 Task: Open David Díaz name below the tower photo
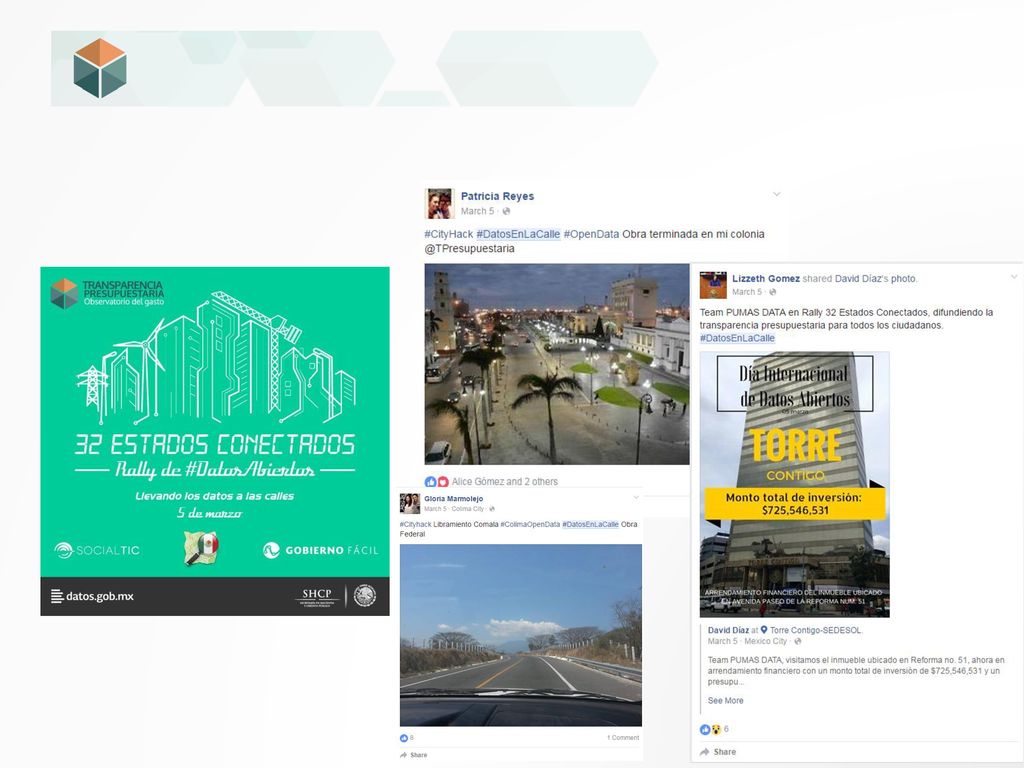coord(728,630)
